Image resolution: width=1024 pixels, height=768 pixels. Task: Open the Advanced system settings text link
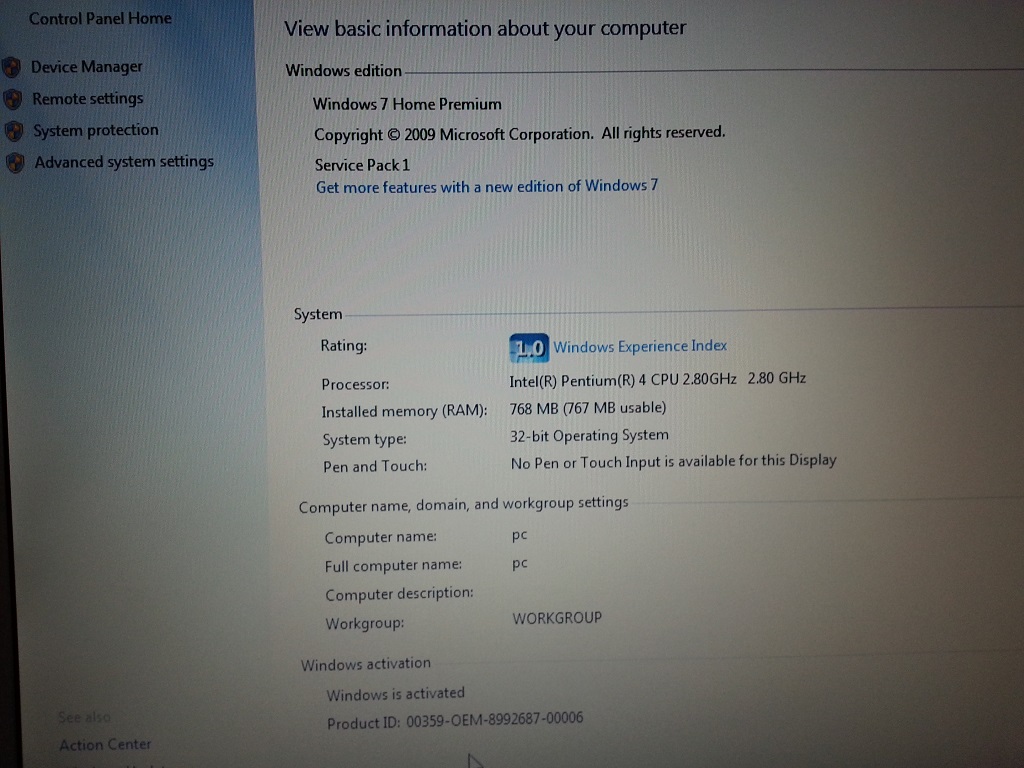[124, 162]
